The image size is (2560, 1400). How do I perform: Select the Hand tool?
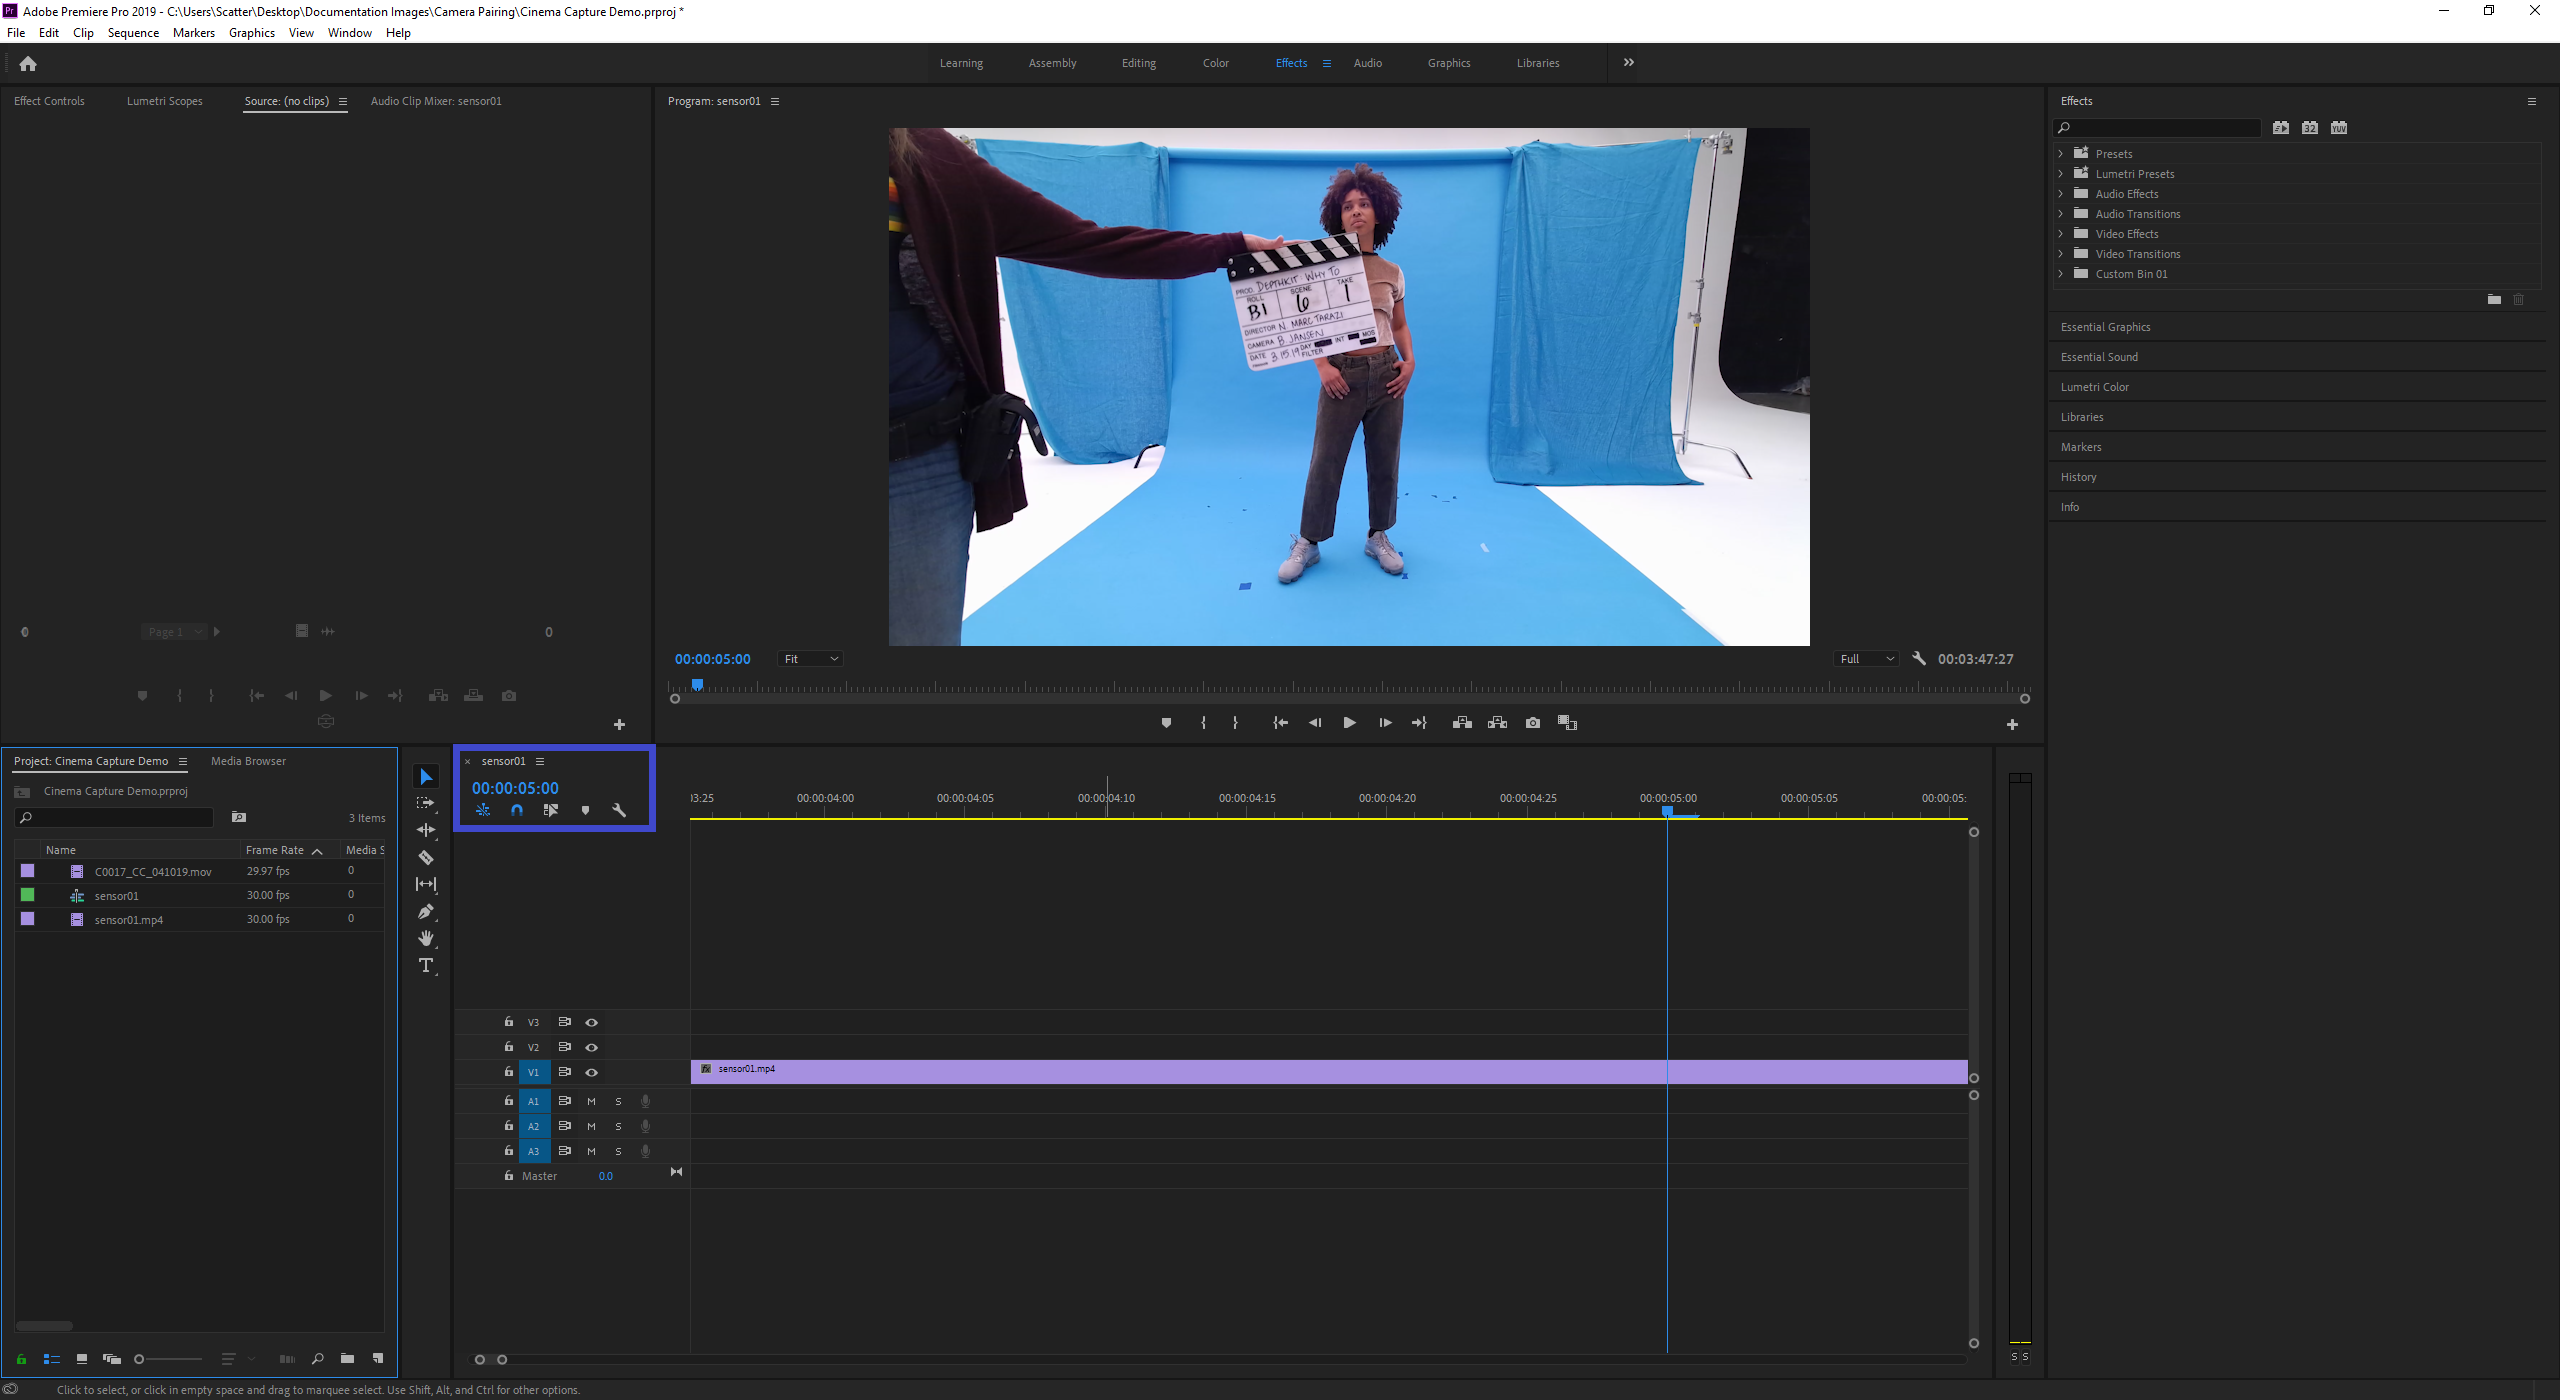(x=426, y=938)
